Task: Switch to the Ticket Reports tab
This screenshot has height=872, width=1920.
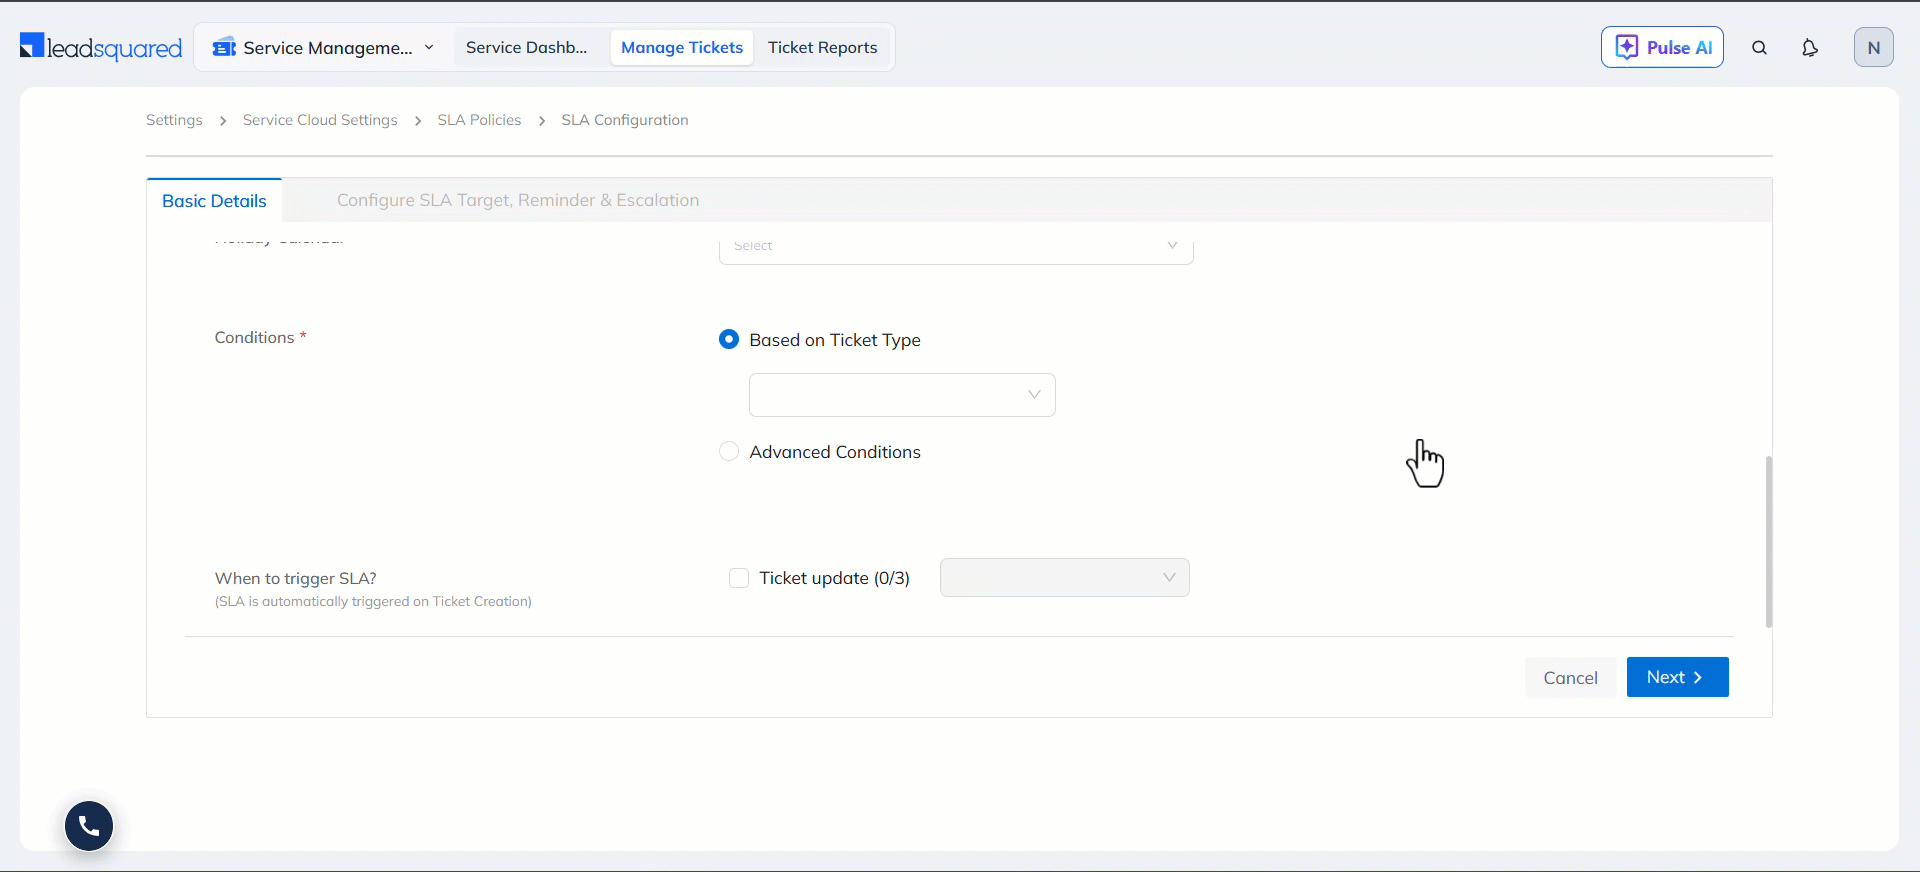Action: tap(823, 47)
